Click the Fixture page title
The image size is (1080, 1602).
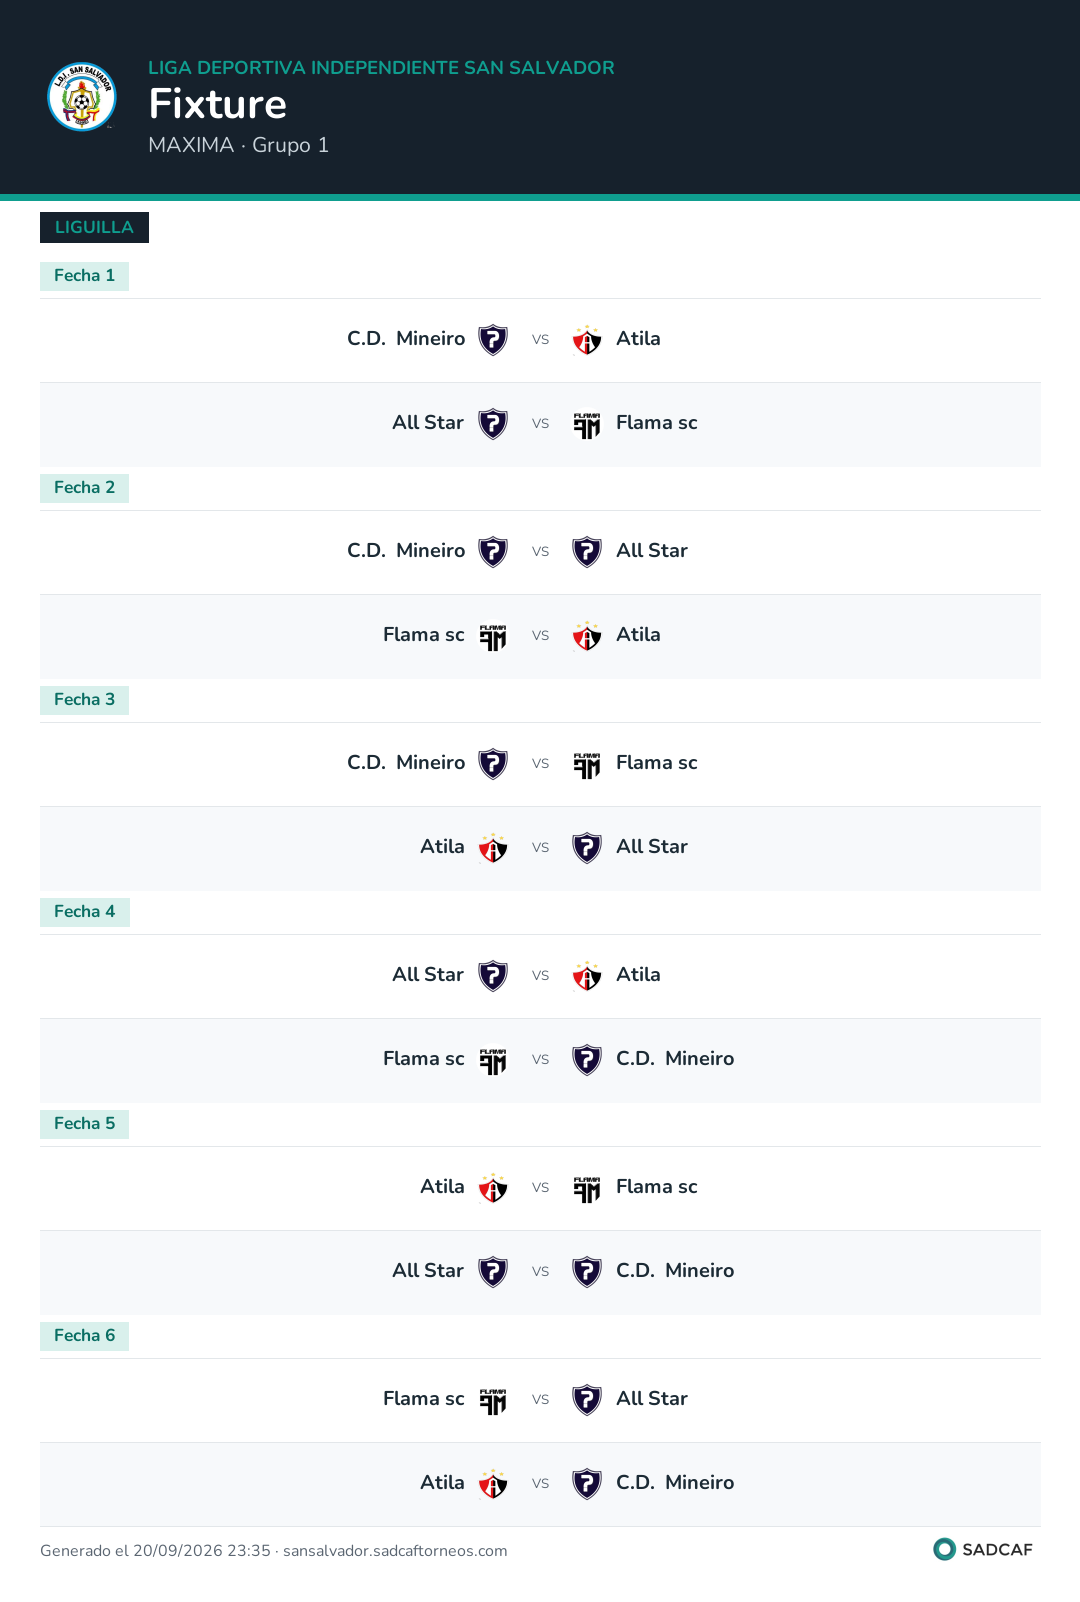click(218, 104)
